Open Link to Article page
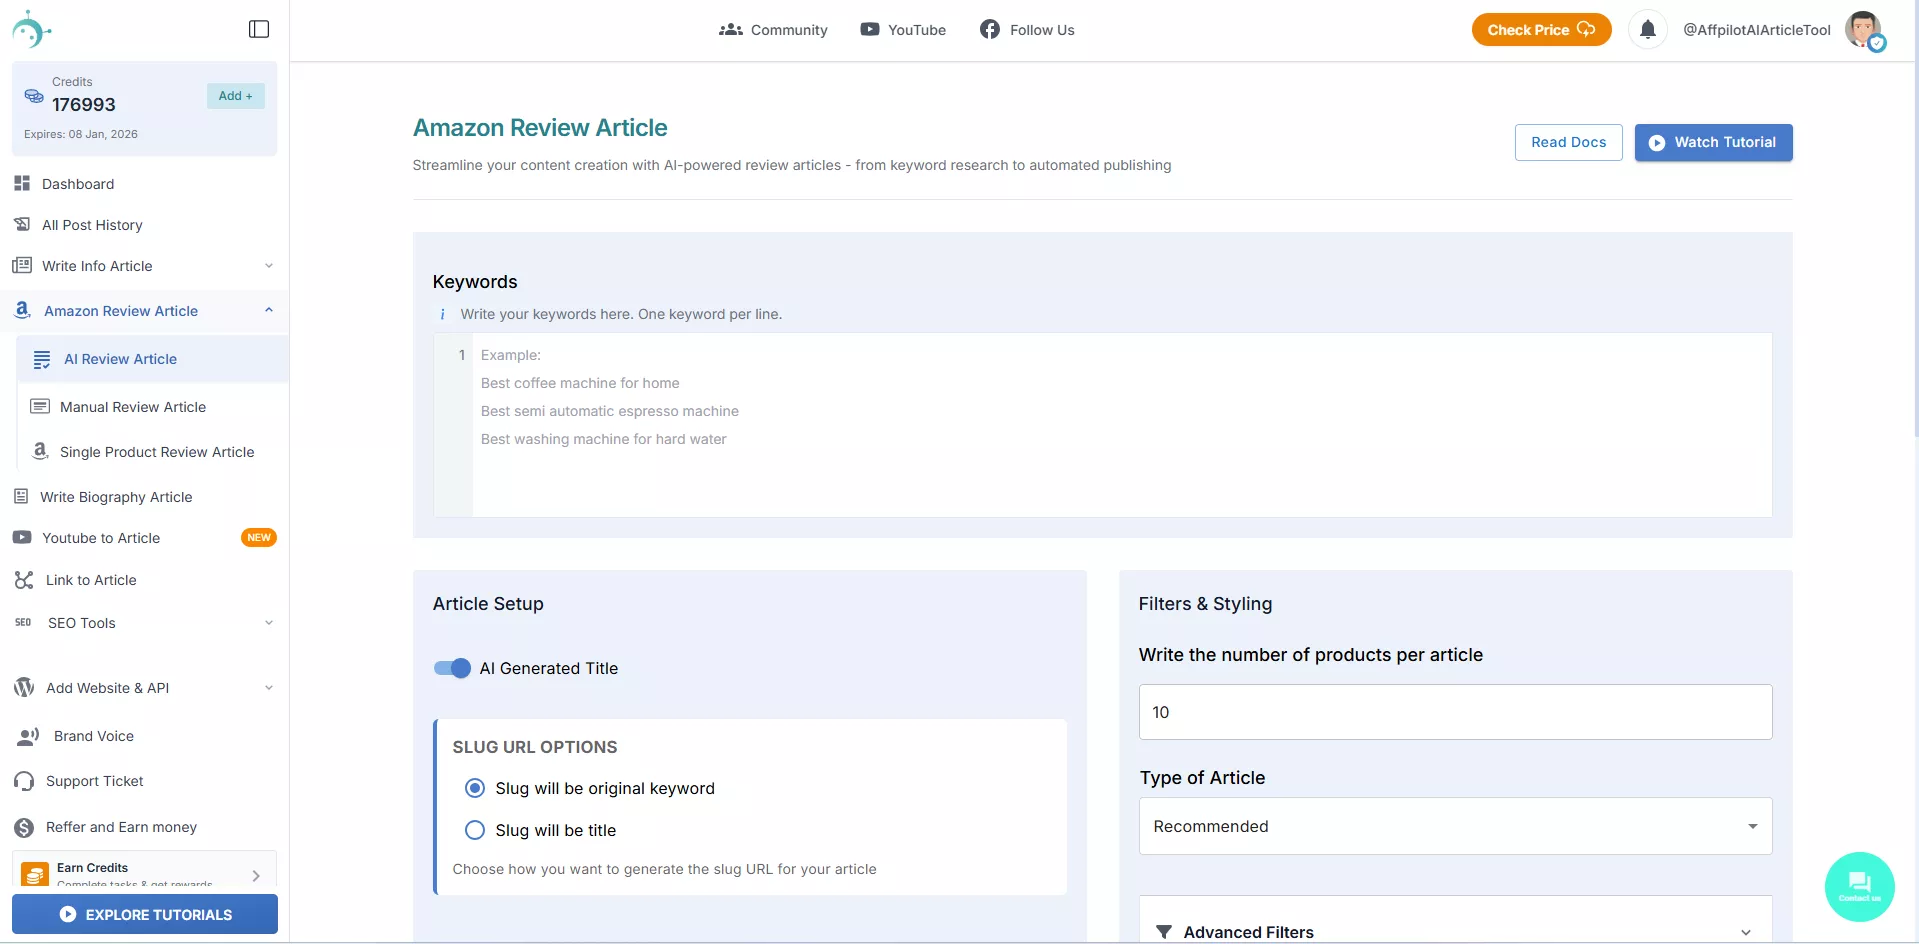 click(x=91, y=580)
